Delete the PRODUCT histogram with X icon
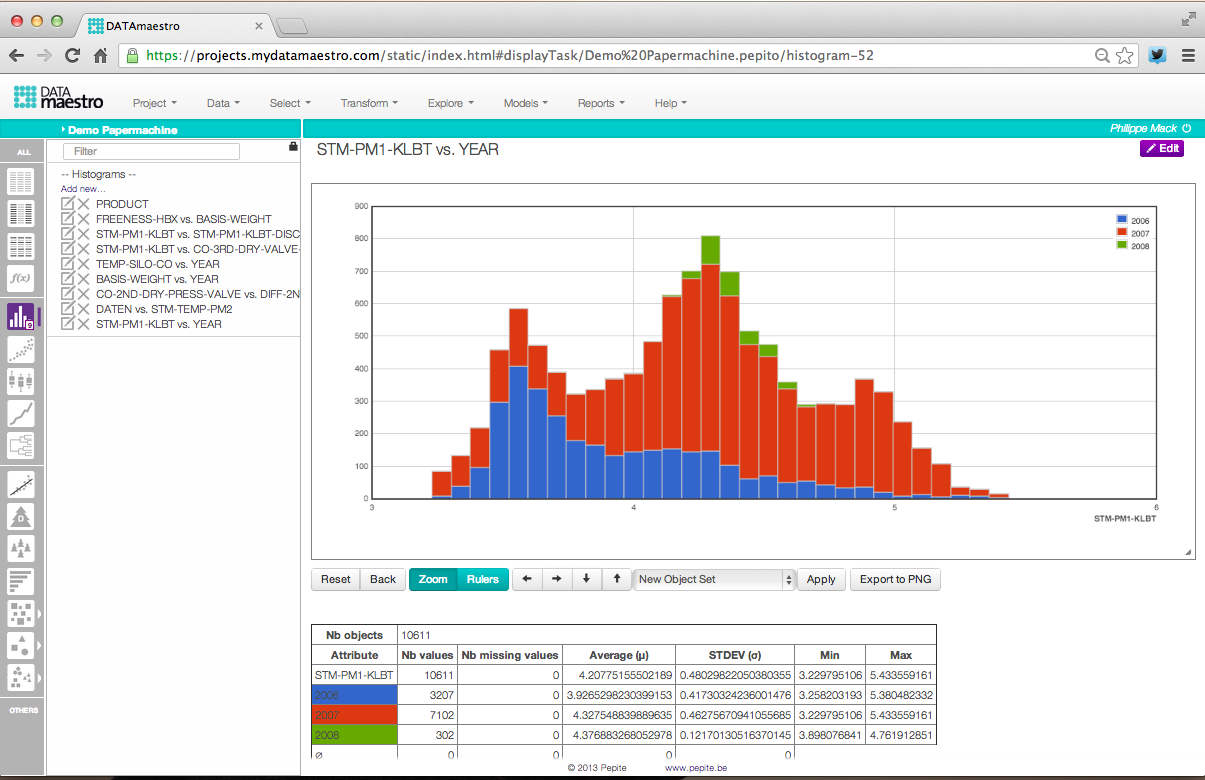The image size is (1205, 780). [x=84, y=204]
